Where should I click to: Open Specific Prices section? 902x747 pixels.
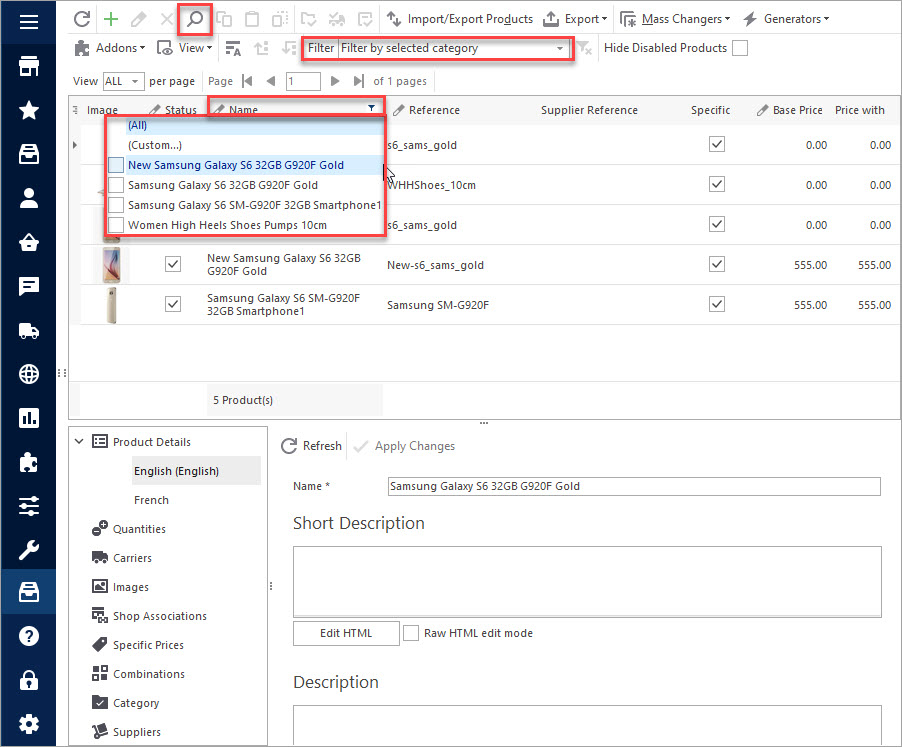pyautogui.click(x=137, y=645)
